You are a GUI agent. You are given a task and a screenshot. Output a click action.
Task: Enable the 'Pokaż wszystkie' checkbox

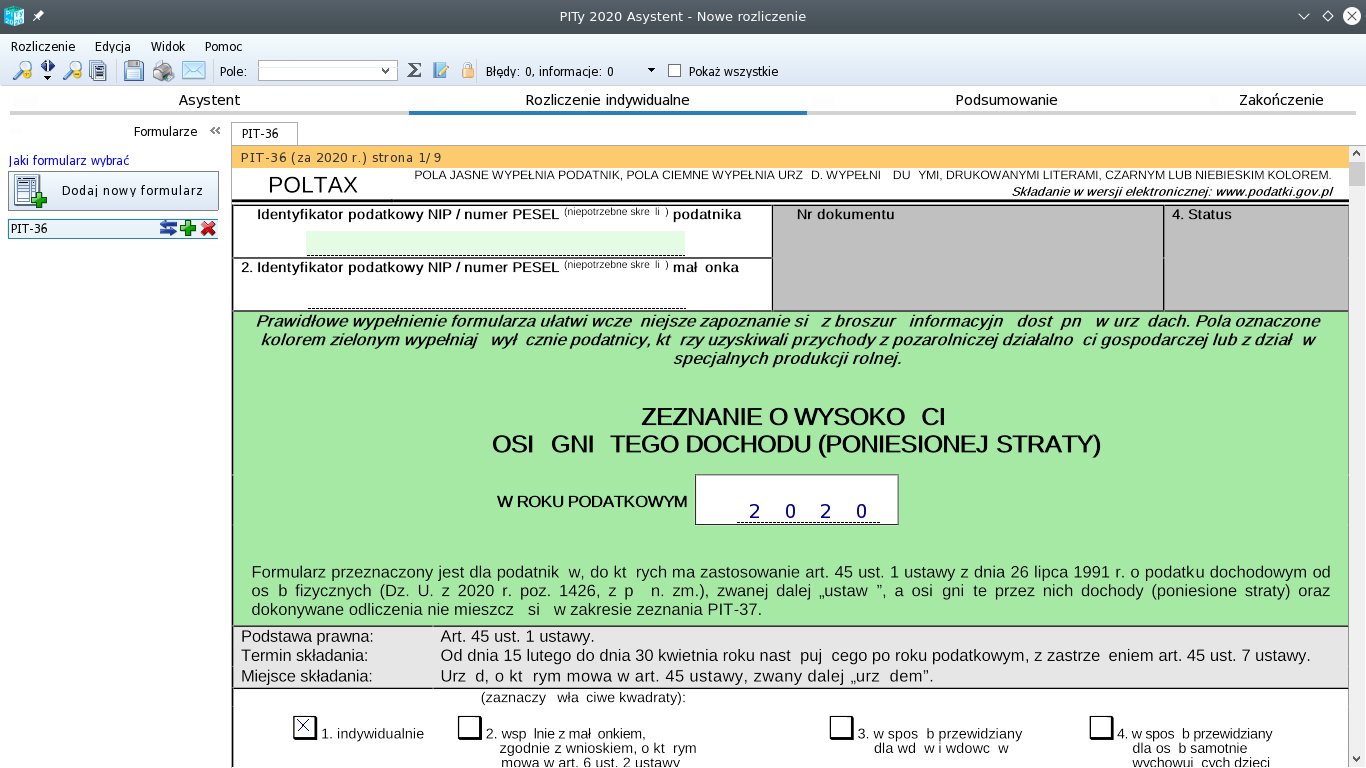point(674,71)
